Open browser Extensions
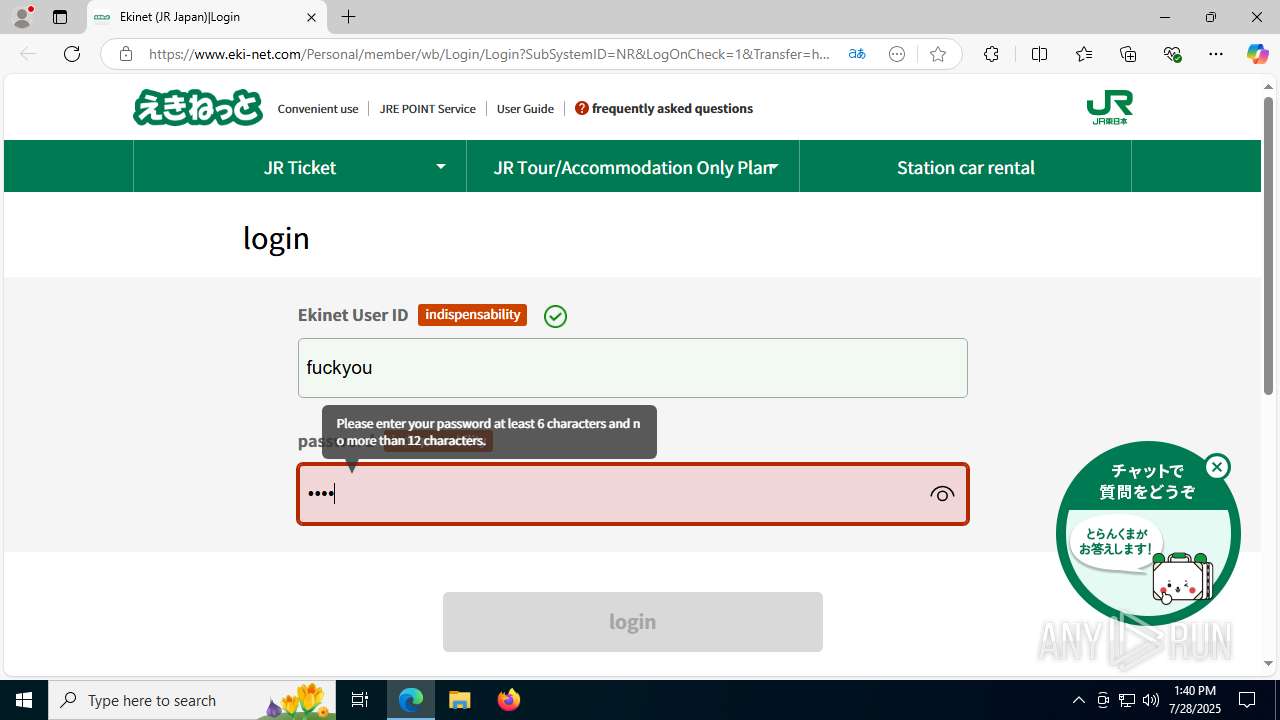Image resolution: width=1280 pixels, height=720 pixels. pyautogui.click(x=991, y=54)
